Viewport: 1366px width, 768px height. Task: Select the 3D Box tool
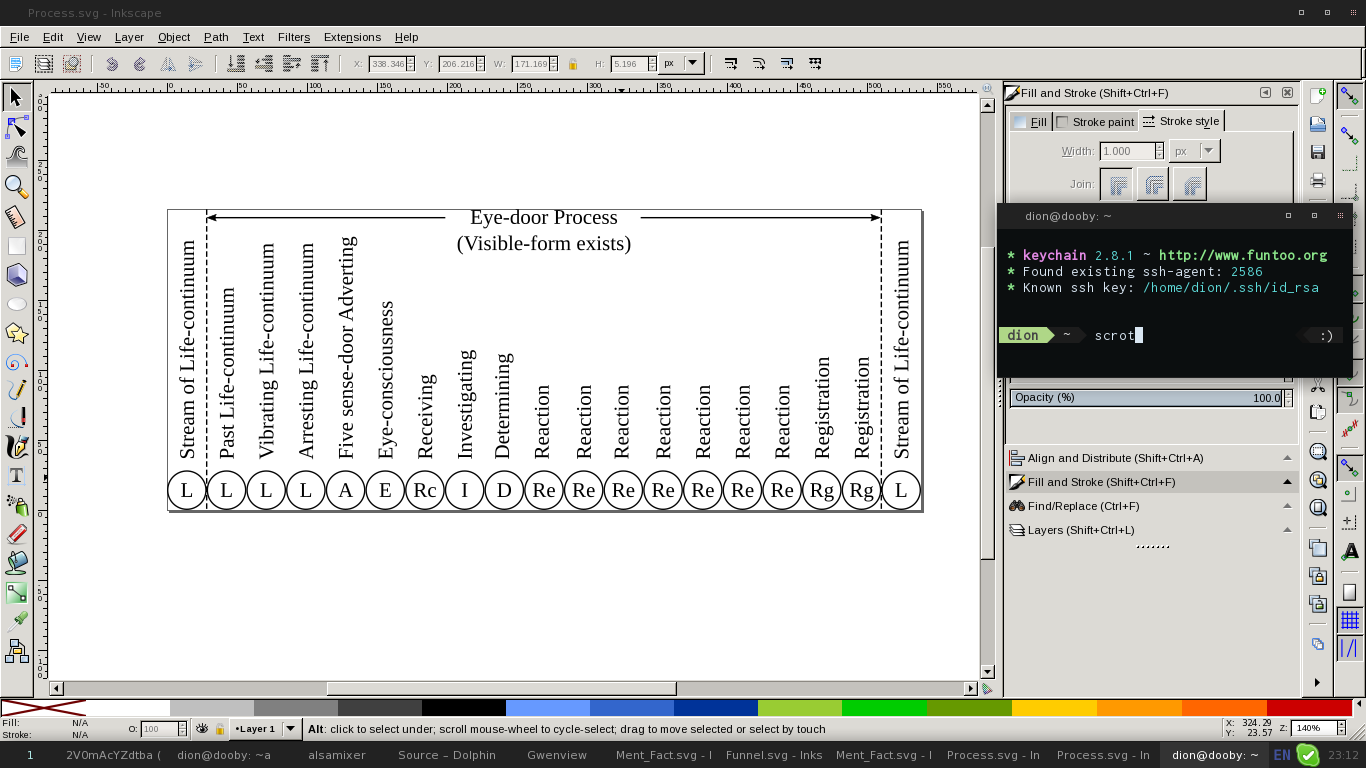point(16,274)
